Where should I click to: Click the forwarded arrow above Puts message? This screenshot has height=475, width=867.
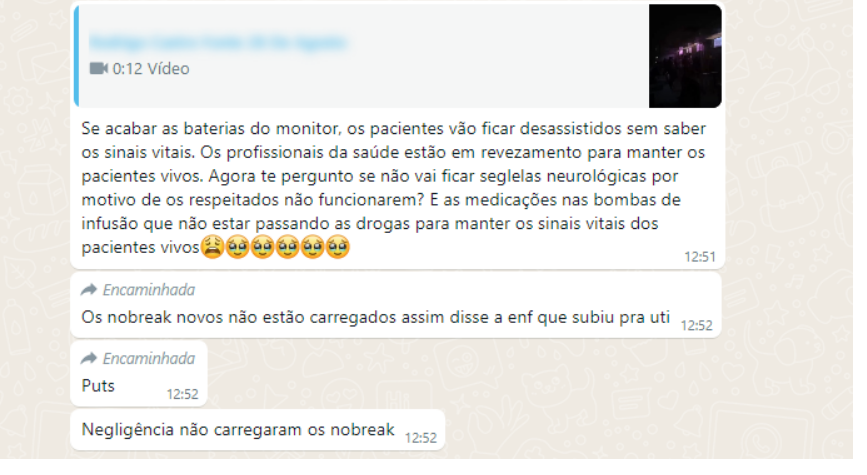coord(89,358)
